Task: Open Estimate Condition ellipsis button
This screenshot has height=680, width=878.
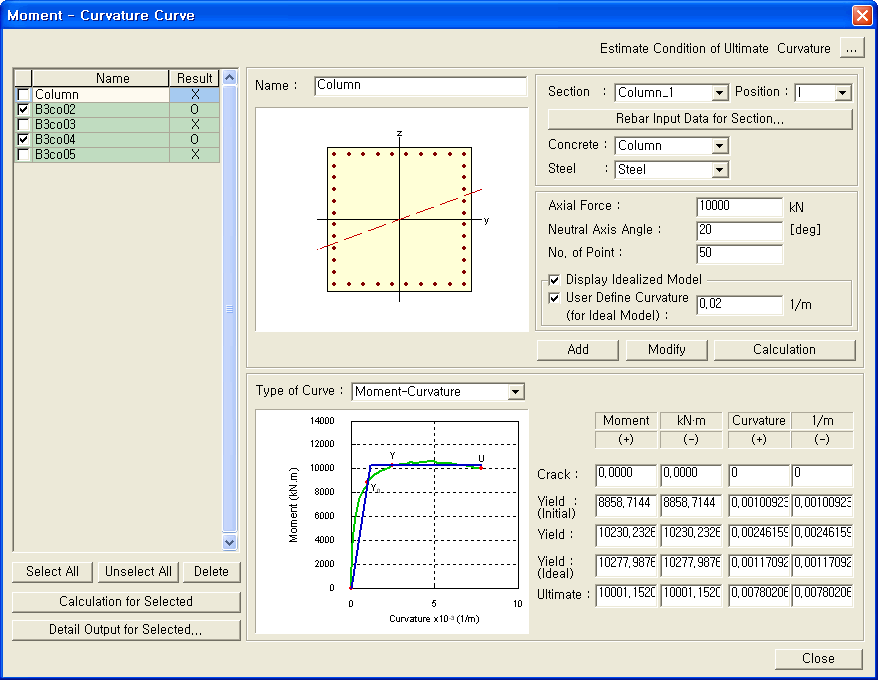Action: tap(851, 49)
